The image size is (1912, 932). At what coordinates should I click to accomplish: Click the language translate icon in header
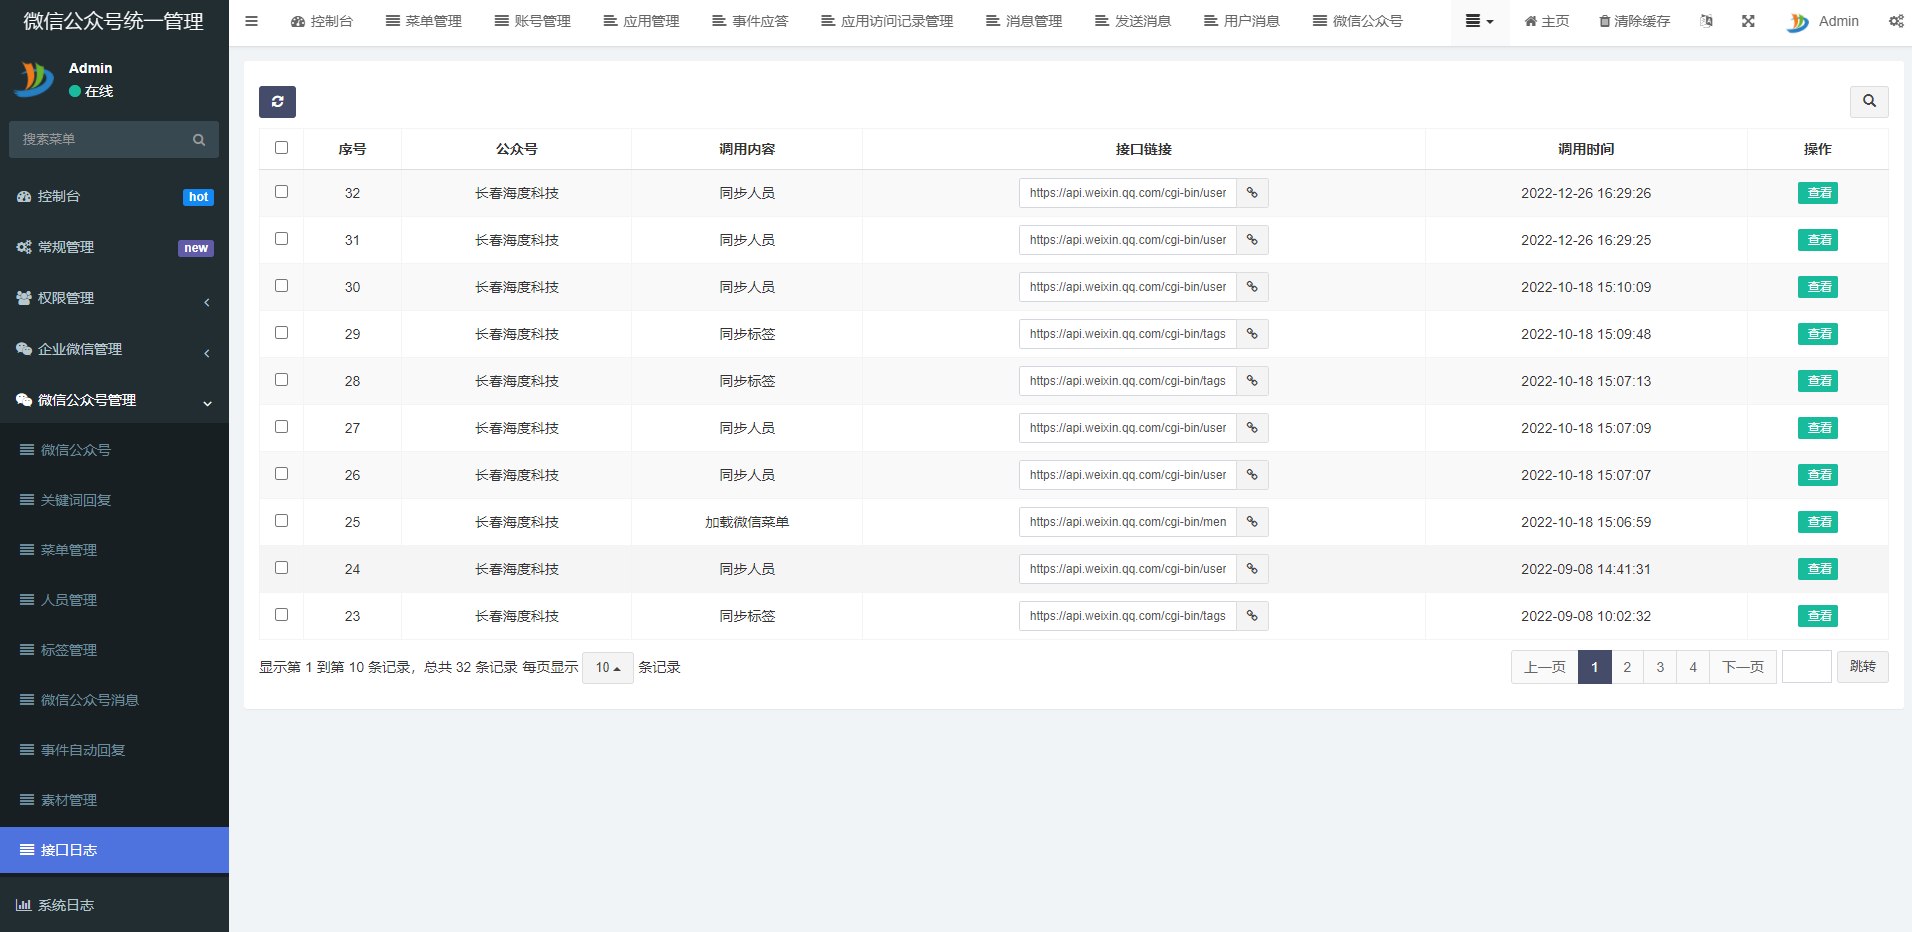pyautogui.click(x=1706, y=21)
